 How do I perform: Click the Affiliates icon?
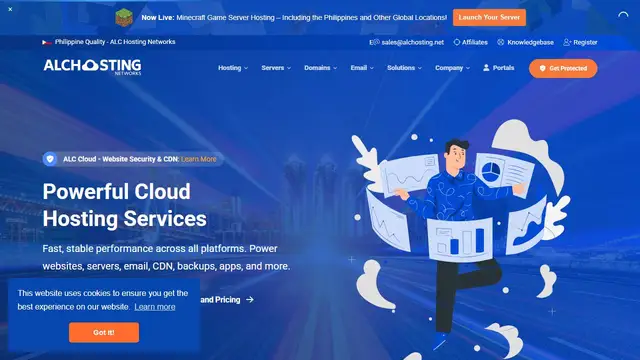456,42
